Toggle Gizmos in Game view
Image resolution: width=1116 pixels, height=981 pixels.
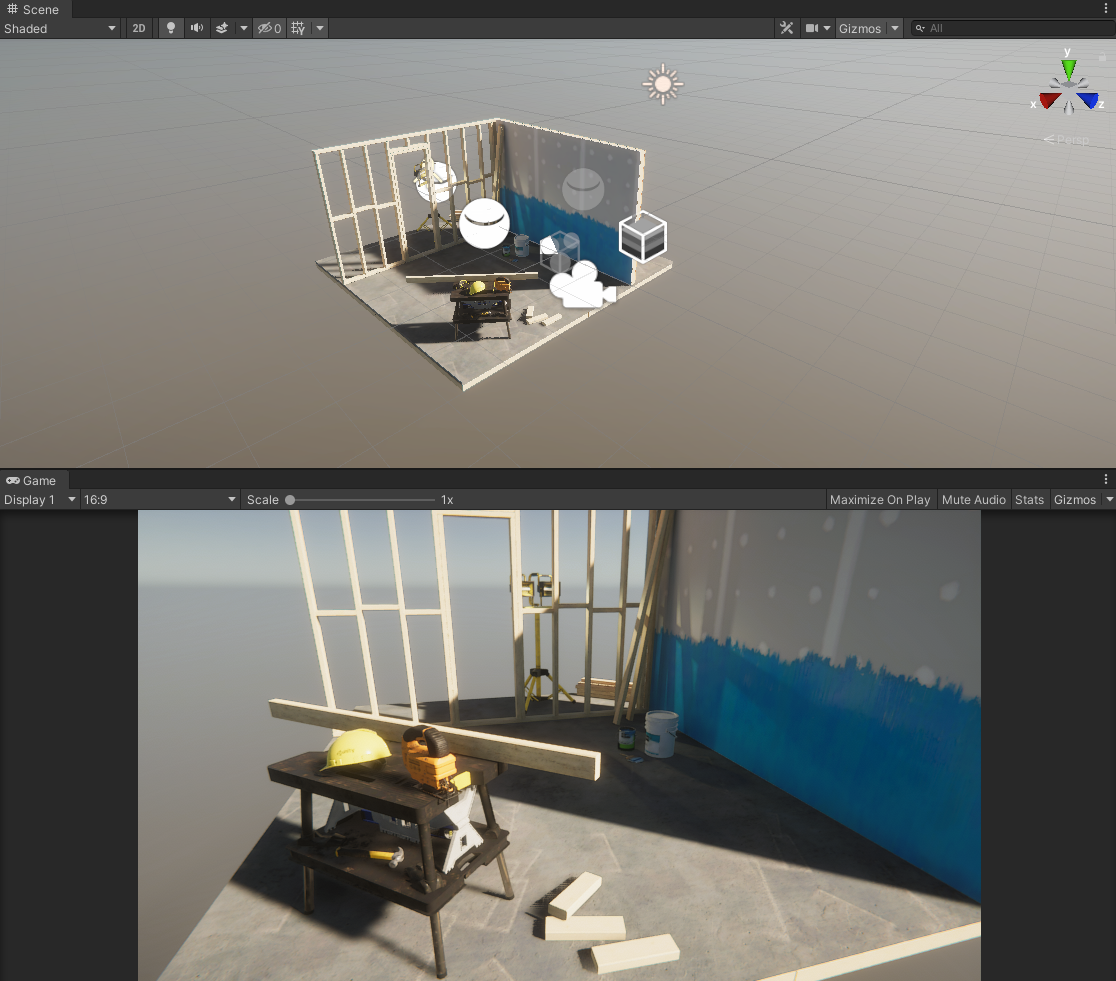click(1075, 500)
